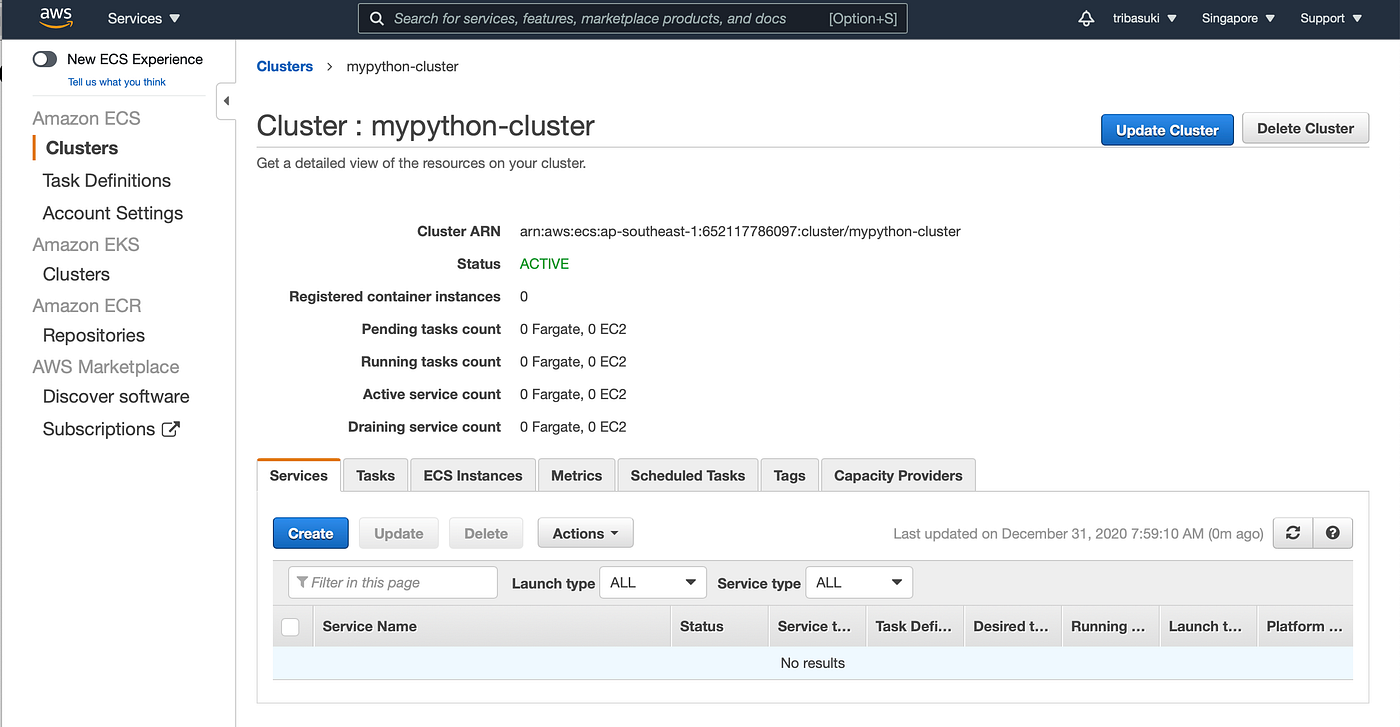
Task: Open the Capacity Providers tab
Action: click(897, 474)
